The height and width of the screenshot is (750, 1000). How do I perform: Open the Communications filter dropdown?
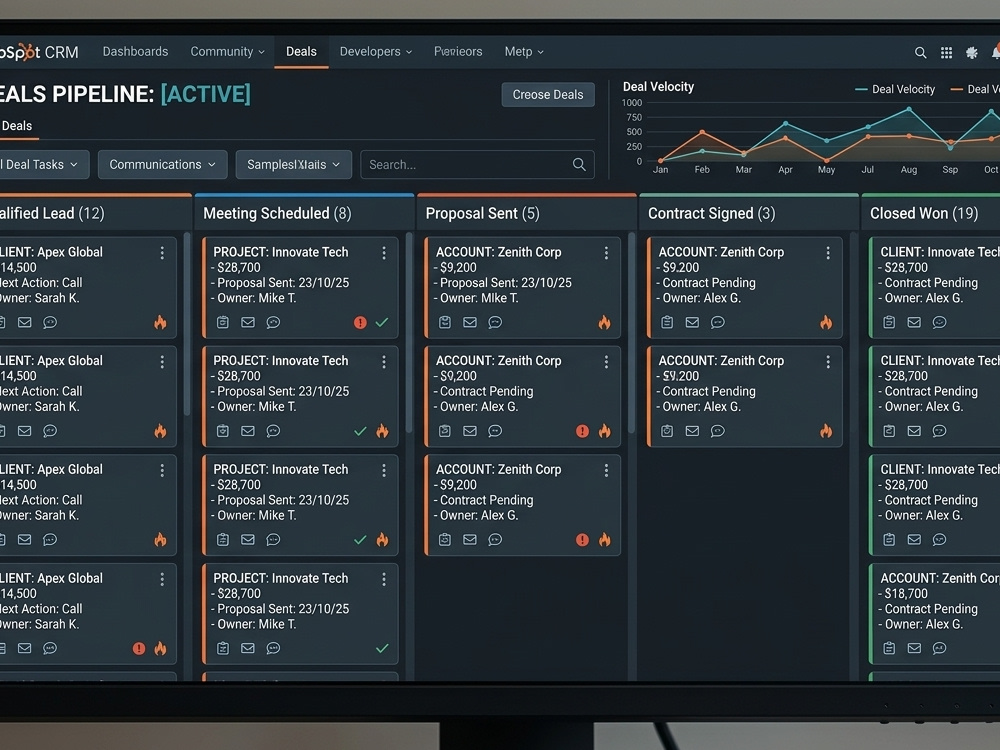(162, 165)
